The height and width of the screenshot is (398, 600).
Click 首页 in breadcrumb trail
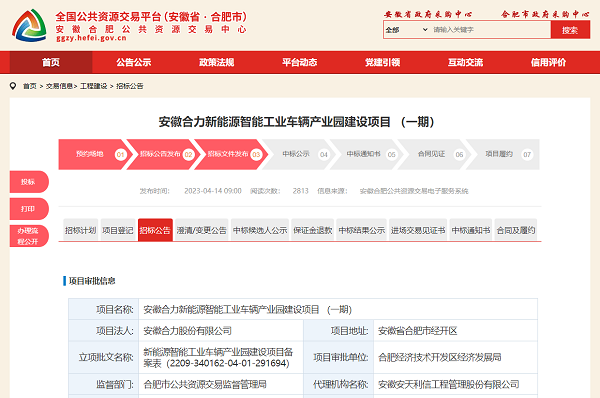[x=29, y=86]
